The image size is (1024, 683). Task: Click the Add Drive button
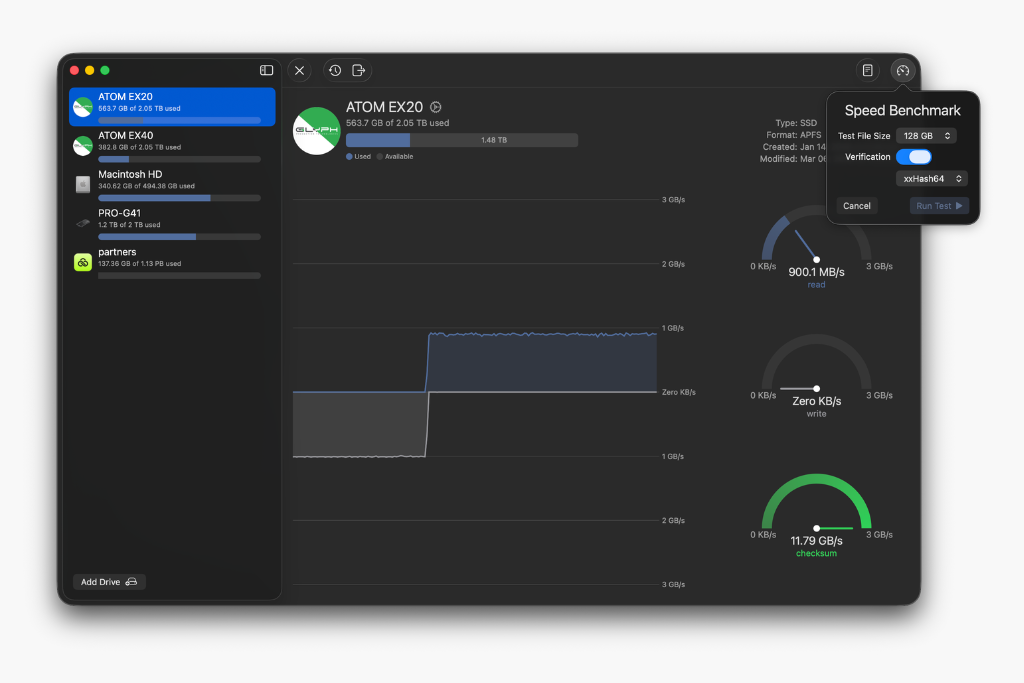click(x=109, y=582)
